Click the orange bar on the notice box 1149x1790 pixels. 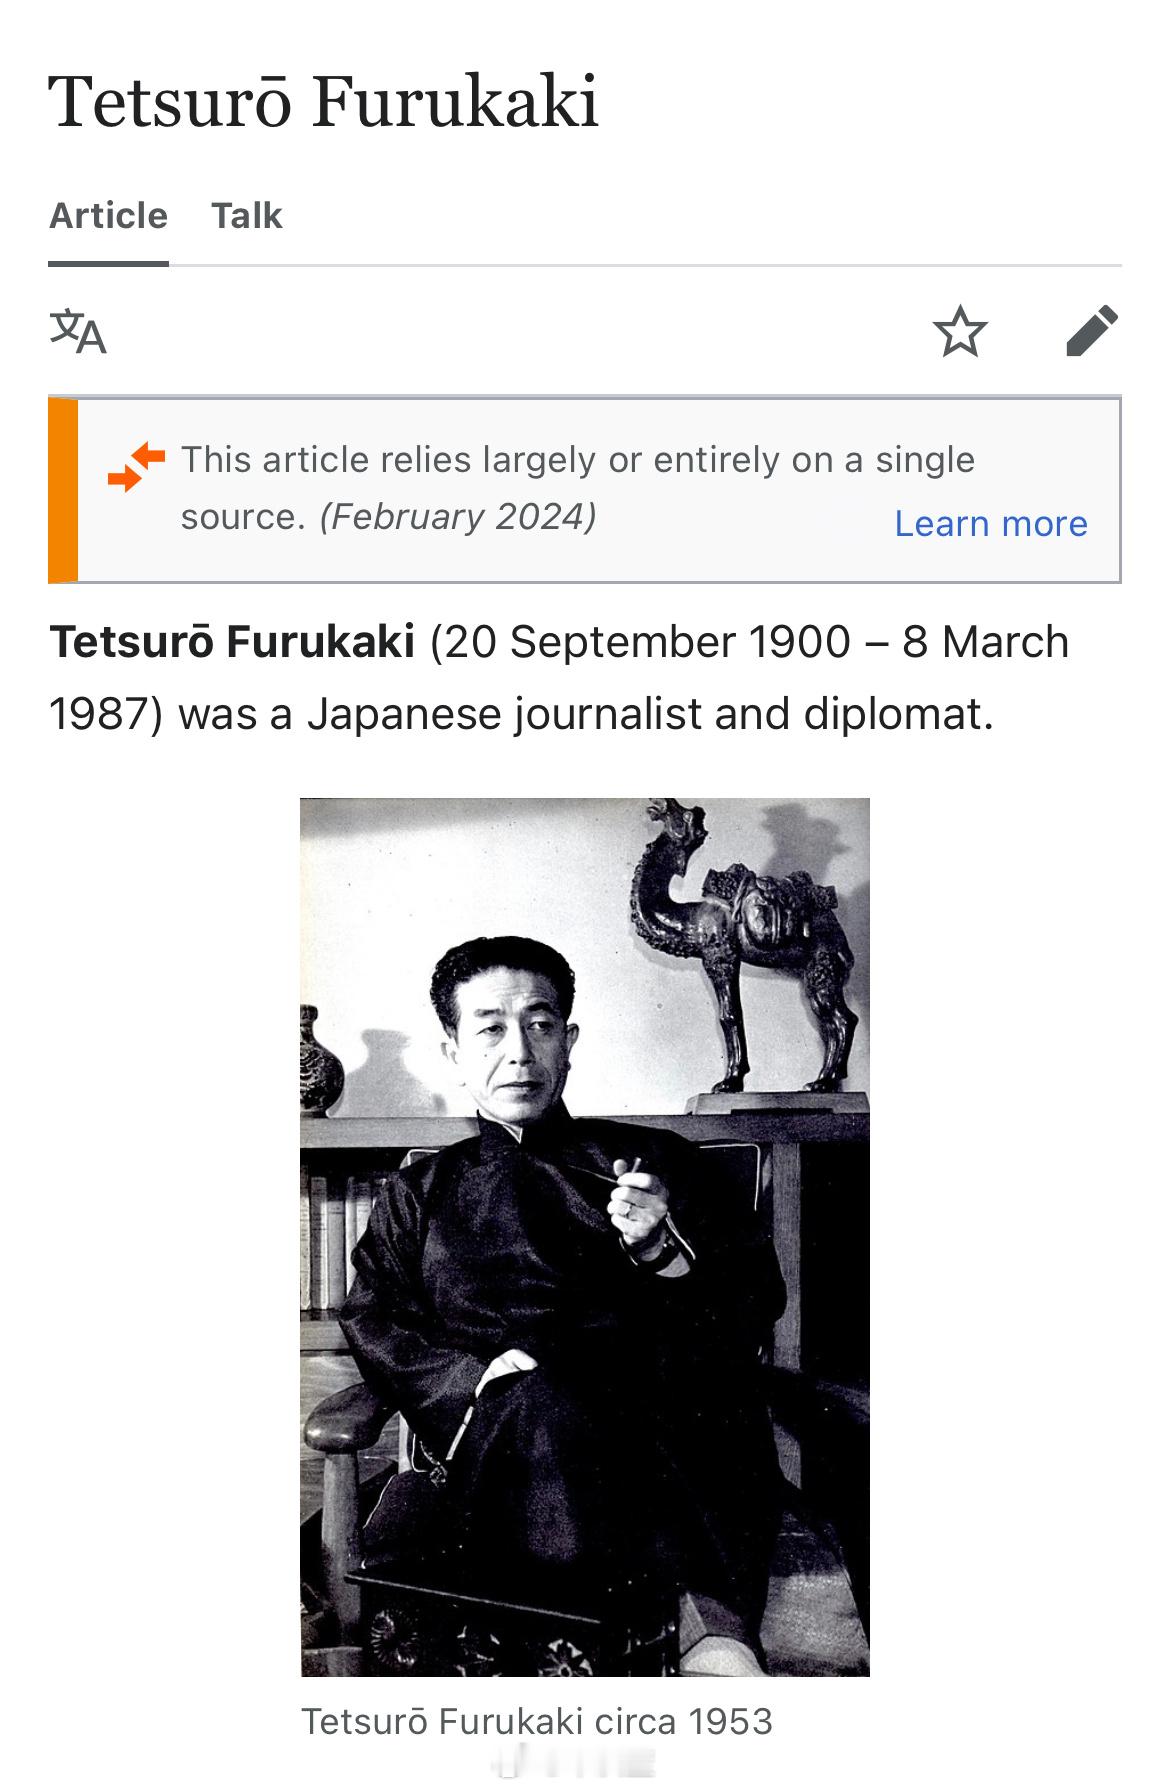63,490
